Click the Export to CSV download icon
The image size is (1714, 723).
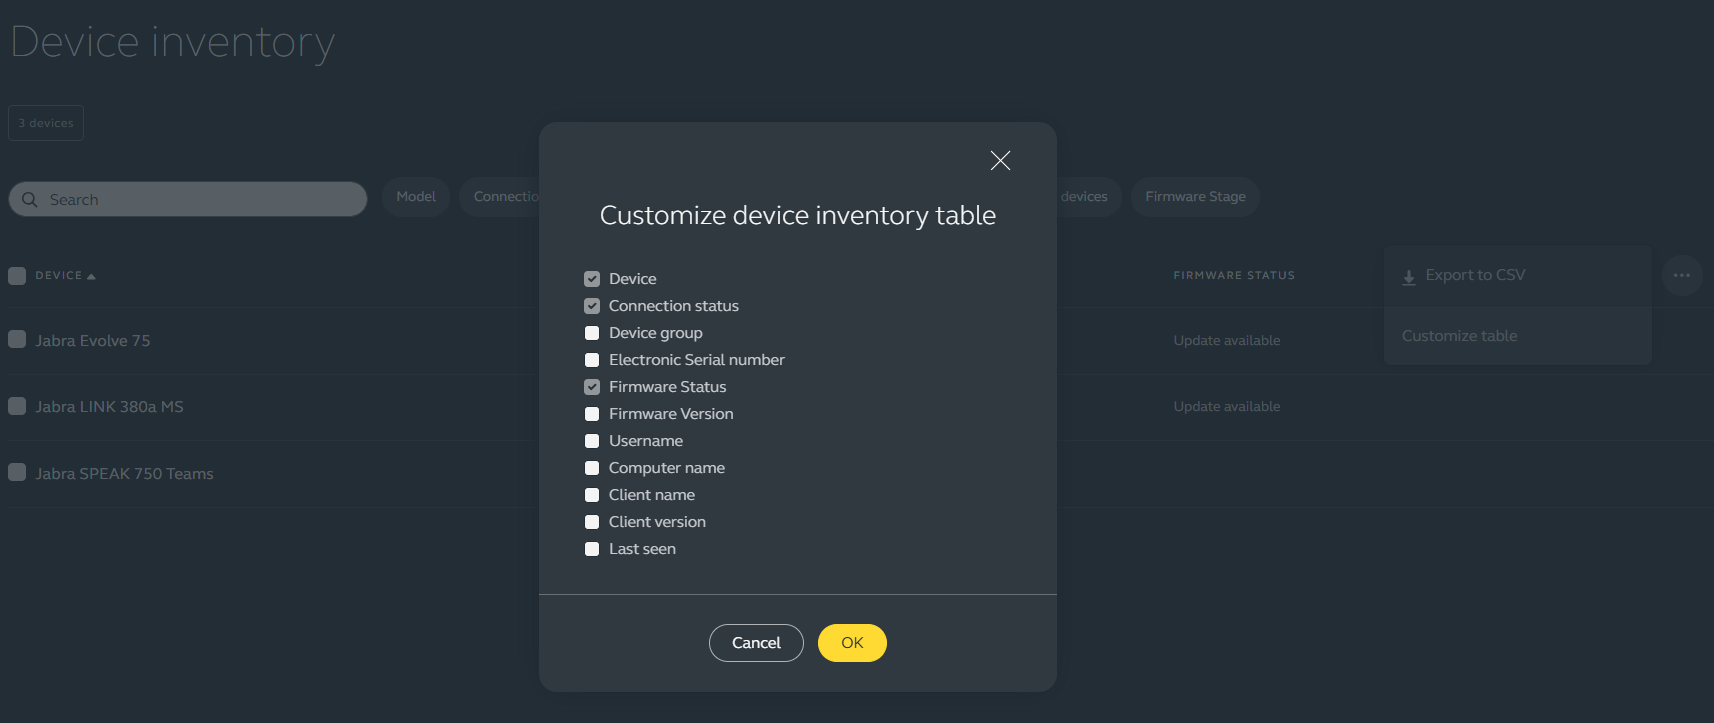point(1409,277)
